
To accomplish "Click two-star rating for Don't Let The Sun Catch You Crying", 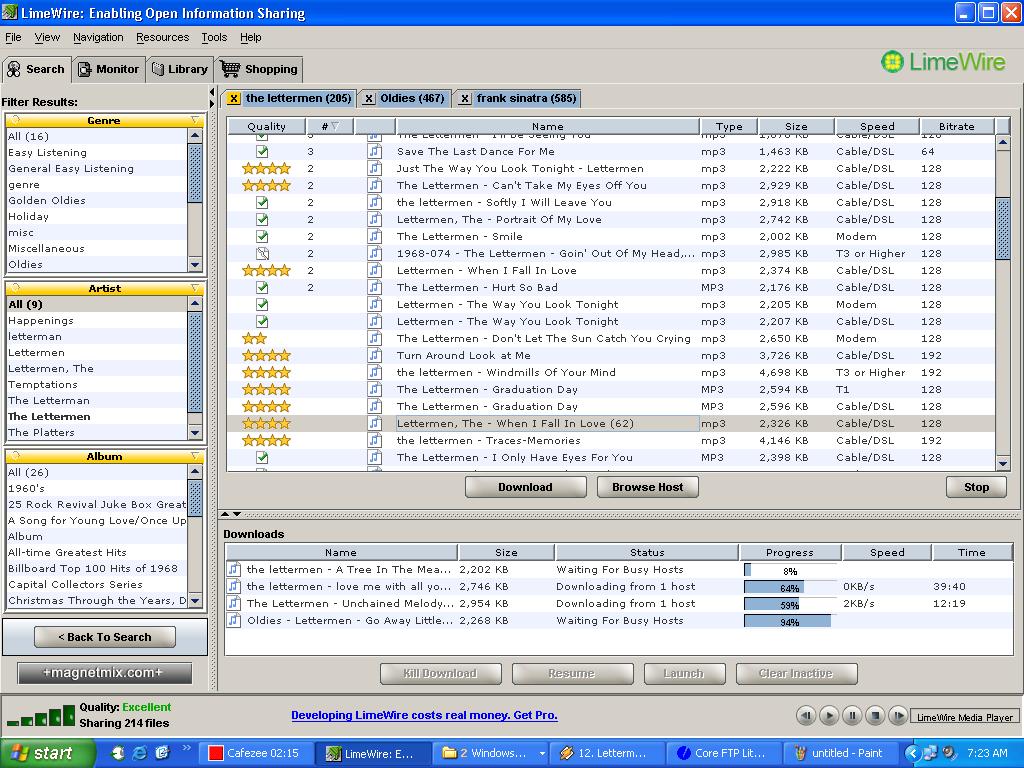I will 254,338.
